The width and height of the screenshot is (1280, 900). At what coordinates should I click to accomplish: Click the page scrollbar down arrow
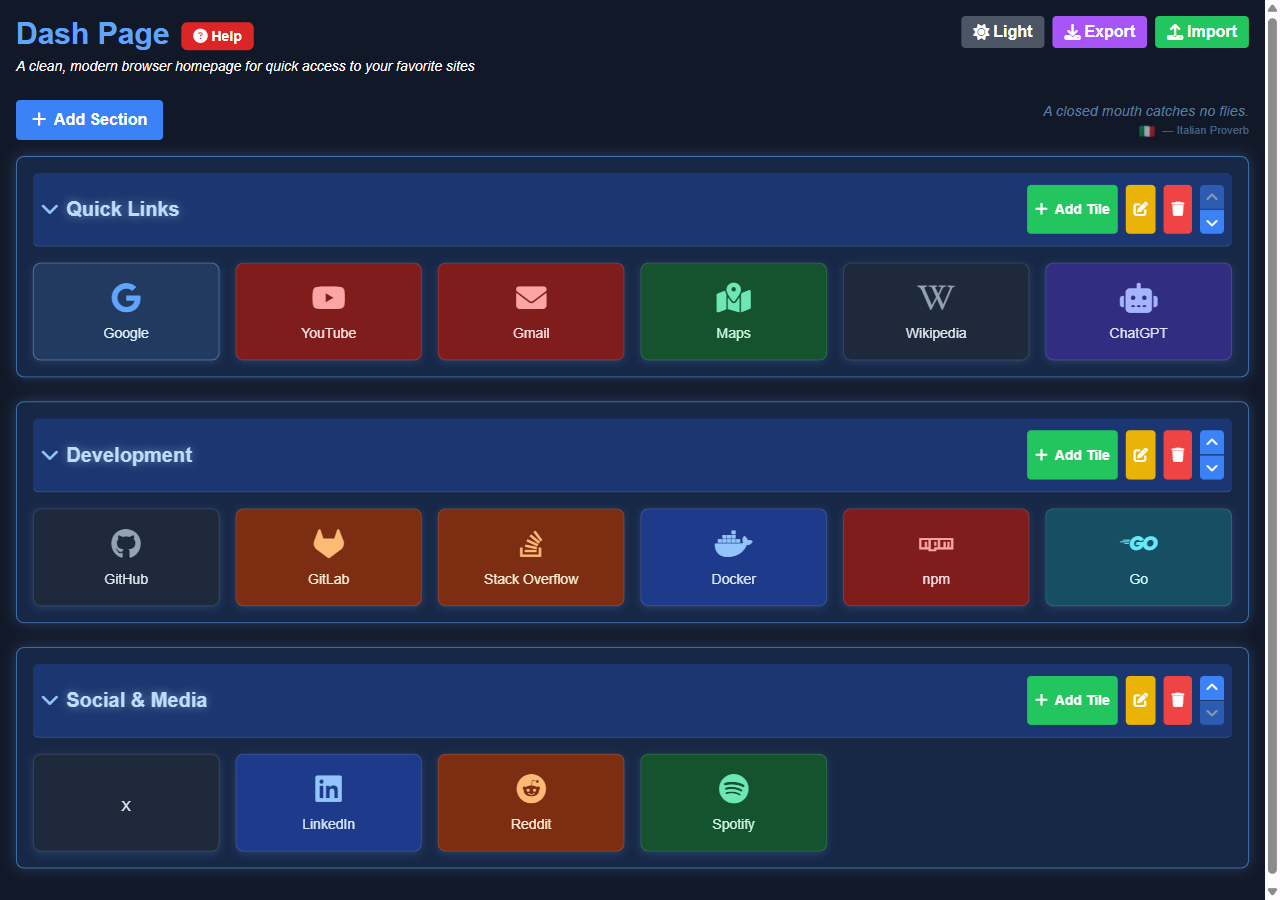[1272, 891]
